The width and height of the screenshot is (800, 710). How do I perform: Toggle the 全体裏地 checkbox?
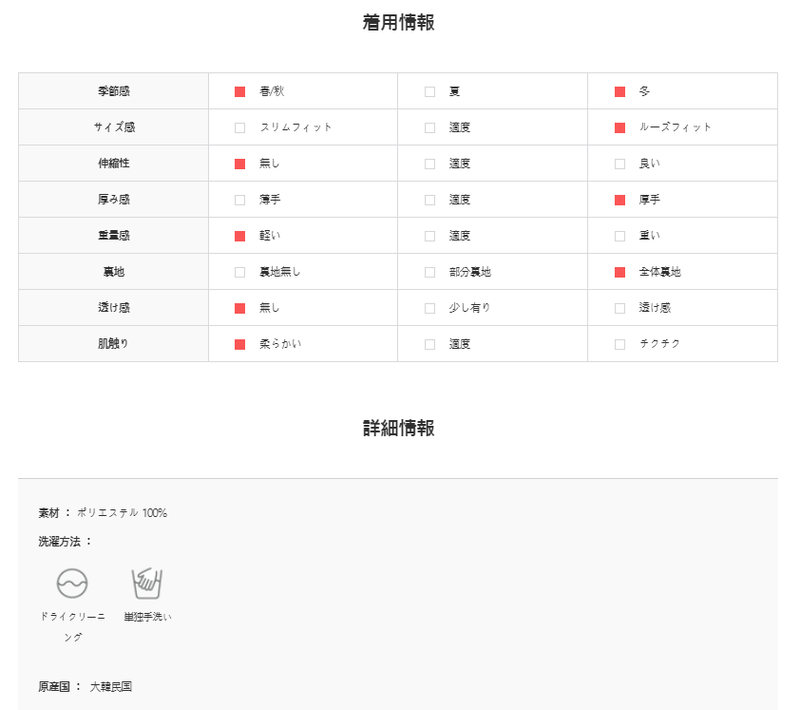(620, 272)
